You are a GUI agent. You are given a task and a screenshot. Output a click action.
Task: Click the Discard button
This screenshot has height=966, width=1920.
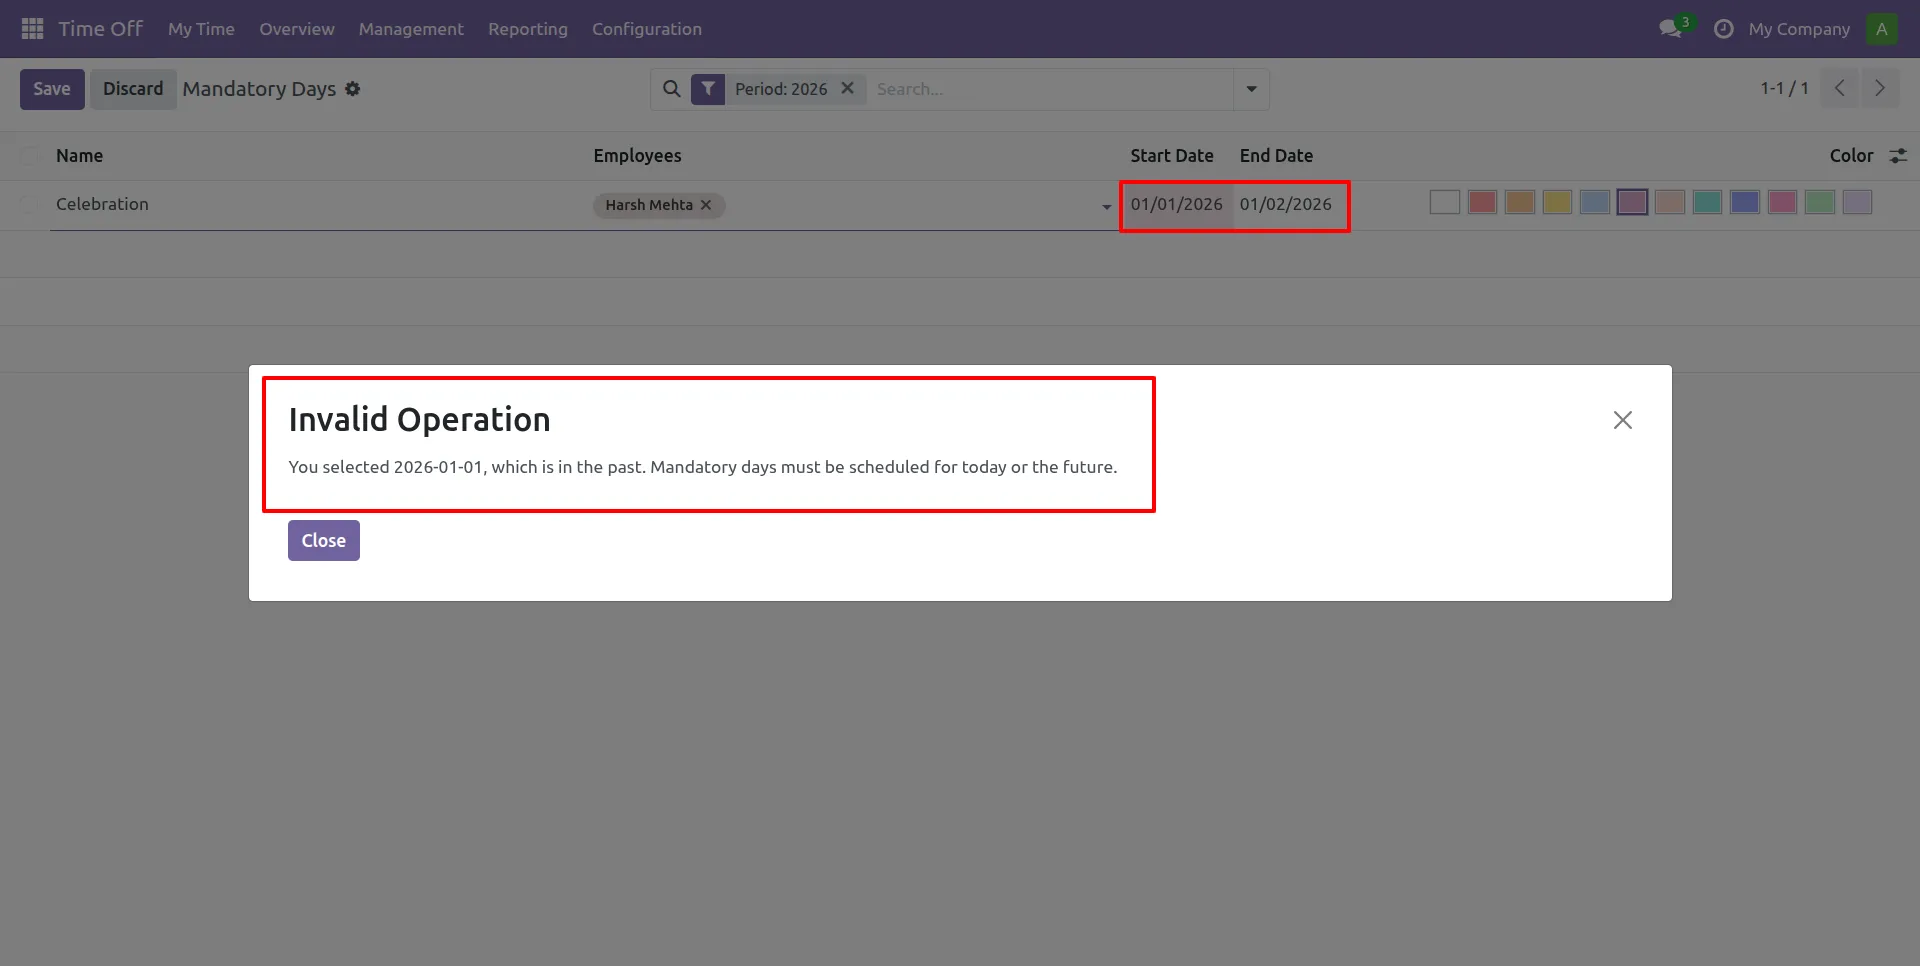[133, 88]
